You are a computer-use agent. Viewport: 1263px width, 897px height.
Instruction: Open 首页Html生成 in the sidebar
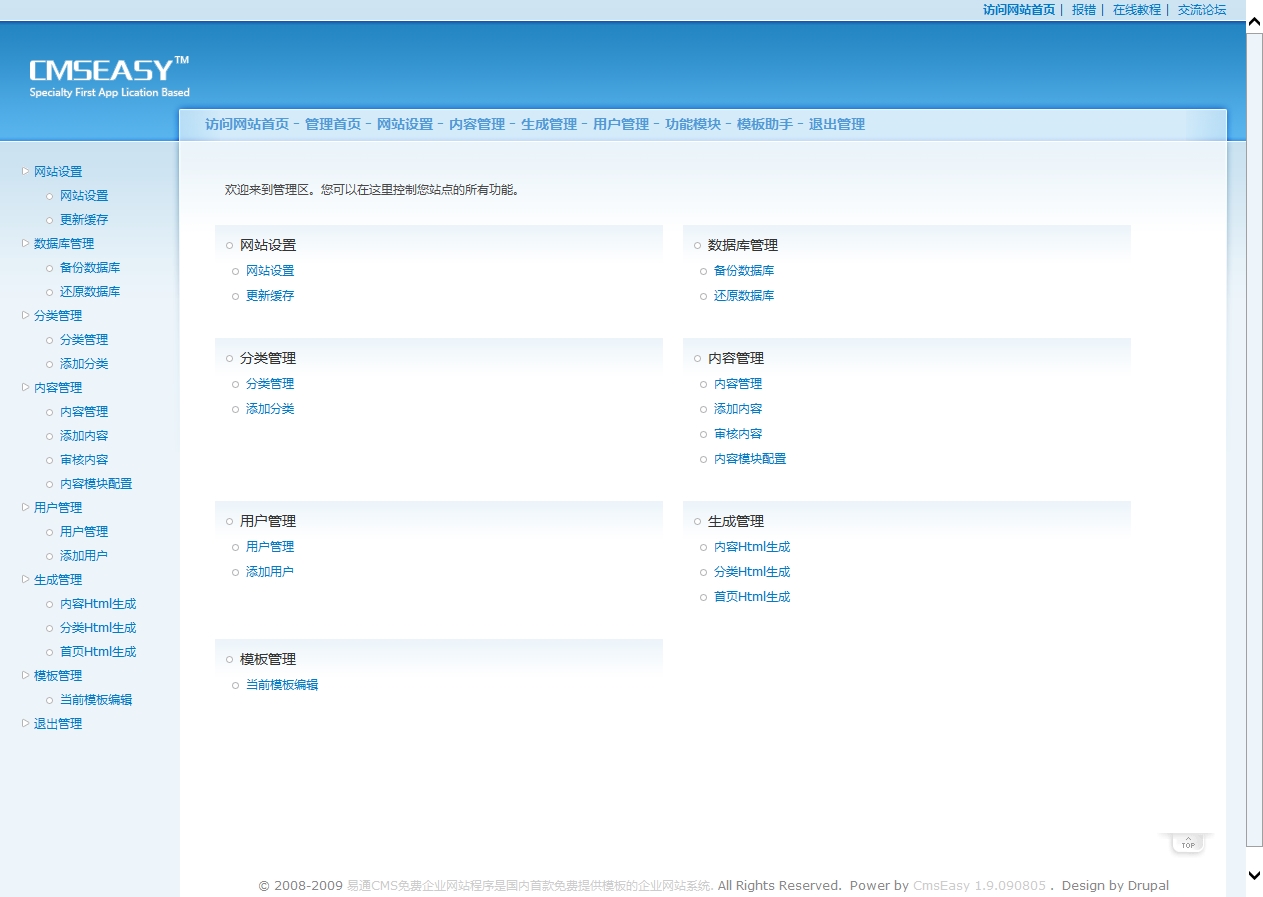click(98, 651)
